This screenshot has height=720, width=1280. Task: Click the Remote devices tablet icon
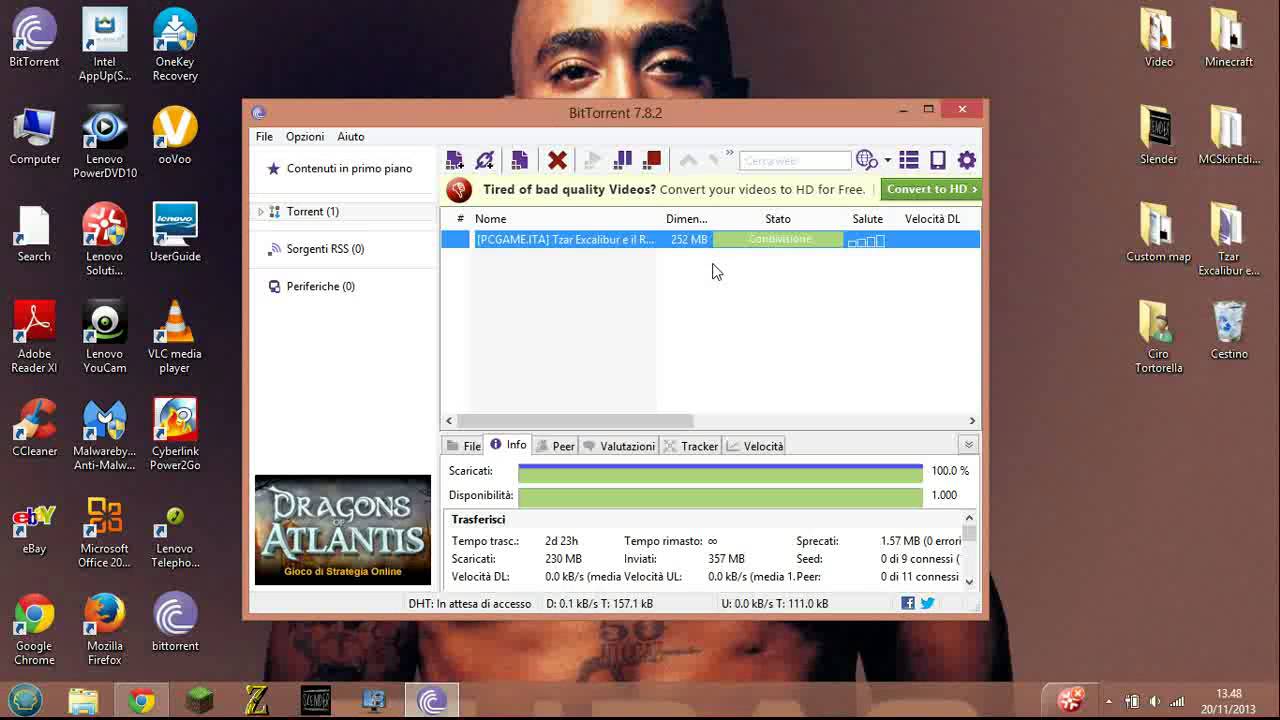[938, 160]
